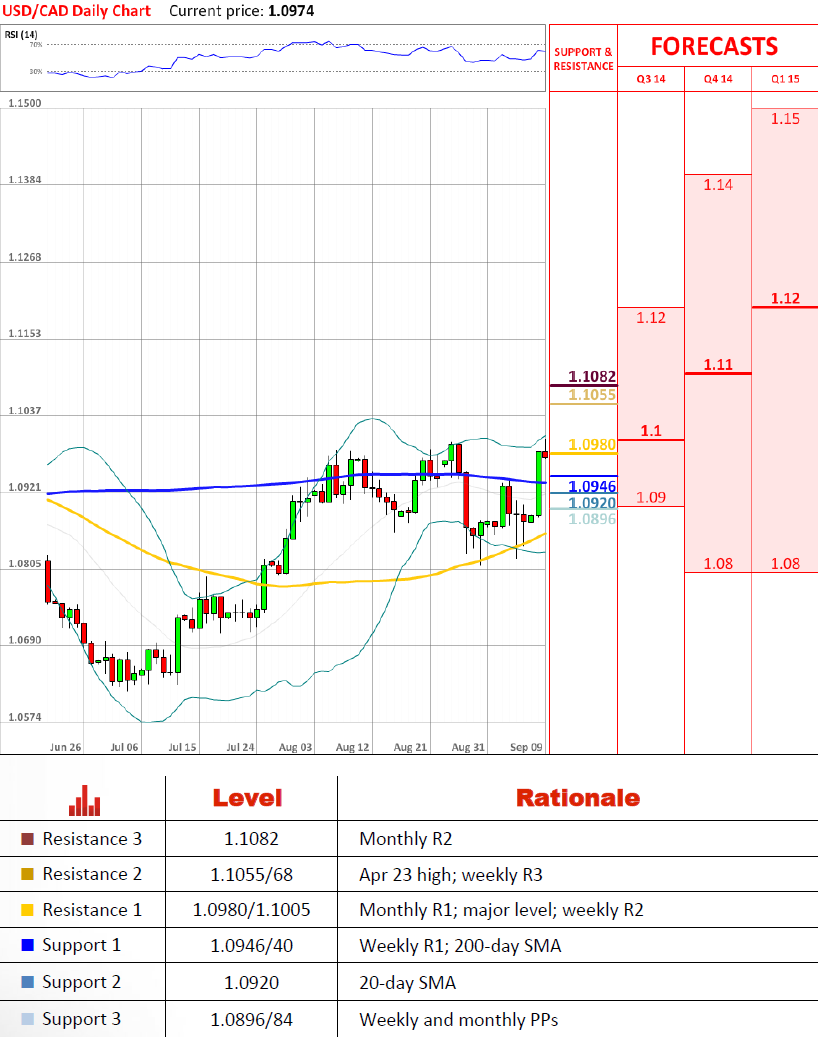This screenshot has height=1037, width=818.
Task: Select the Q4 14 forecast column header
Action: pyautogui.click(x=718, y=79)
